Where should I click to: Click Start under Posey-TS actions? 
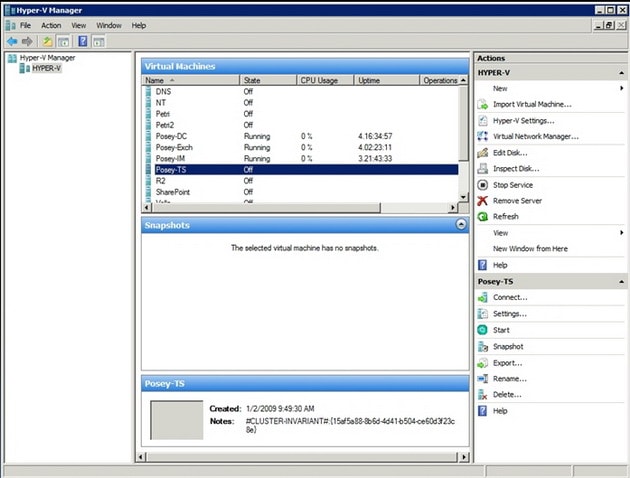pyautogui.click(x=501, y=330)
